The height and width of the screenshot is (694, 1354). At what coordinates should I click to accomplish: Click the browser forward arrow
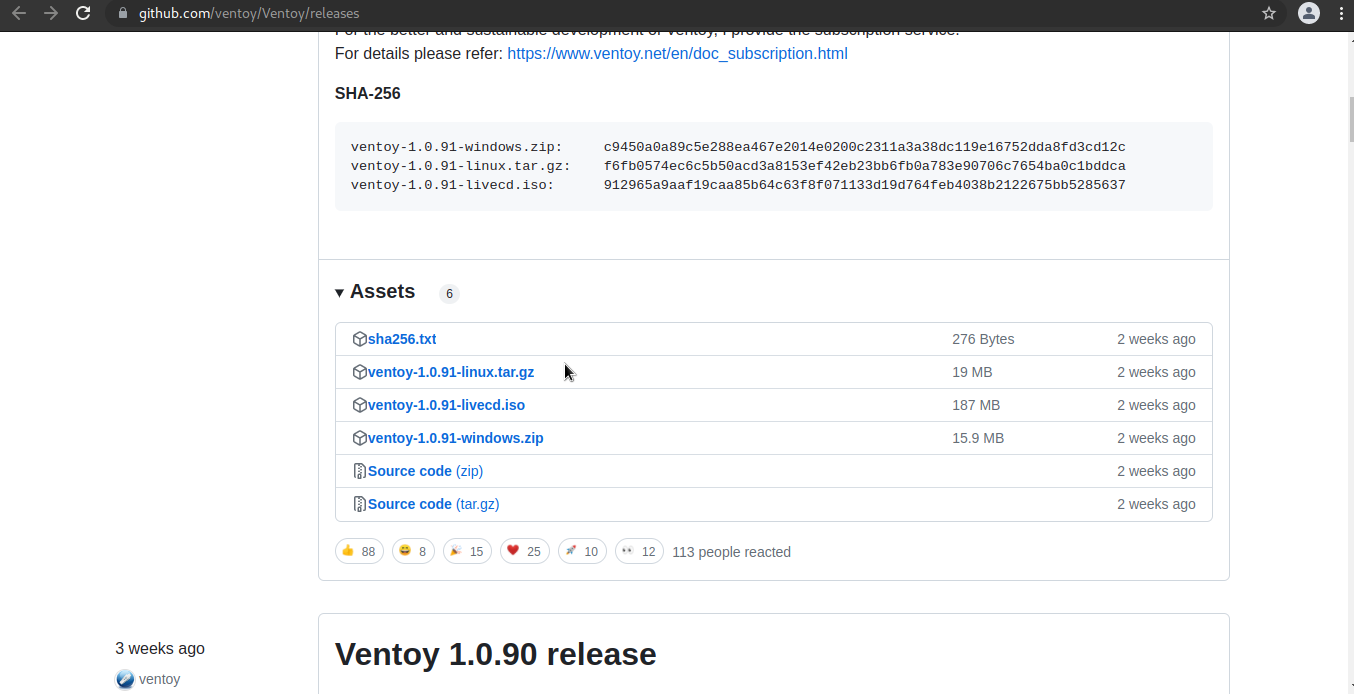coord(51,13)
